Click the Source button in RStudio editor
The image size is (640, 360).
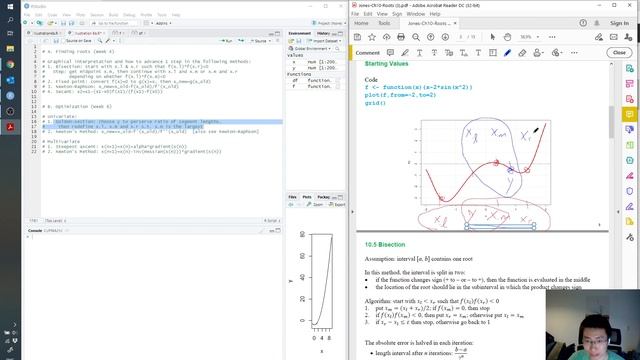click(259, 41)
